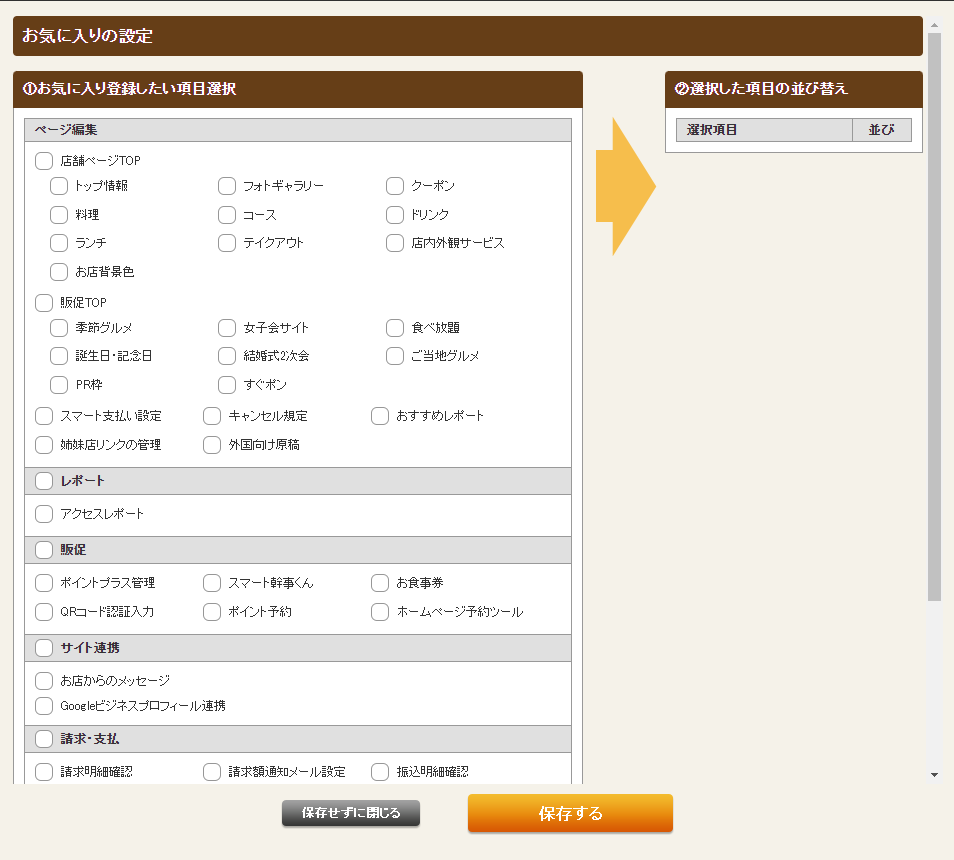Click the 保存する button
This screenshot has height=860, width=954.
coord(570,813)
